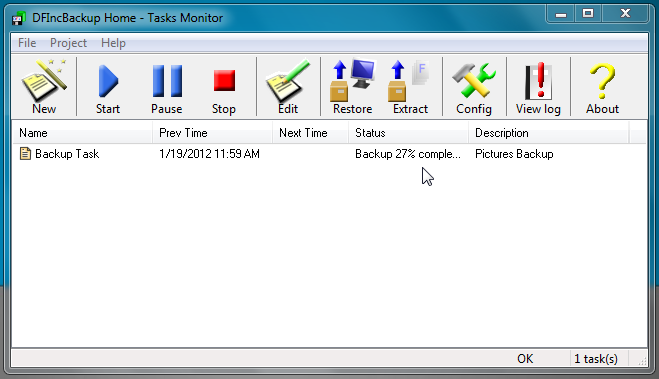The width and height of the screenshot is (659, 379).
Task: Edit the backup task settings
Action: (x=288, y=87)
